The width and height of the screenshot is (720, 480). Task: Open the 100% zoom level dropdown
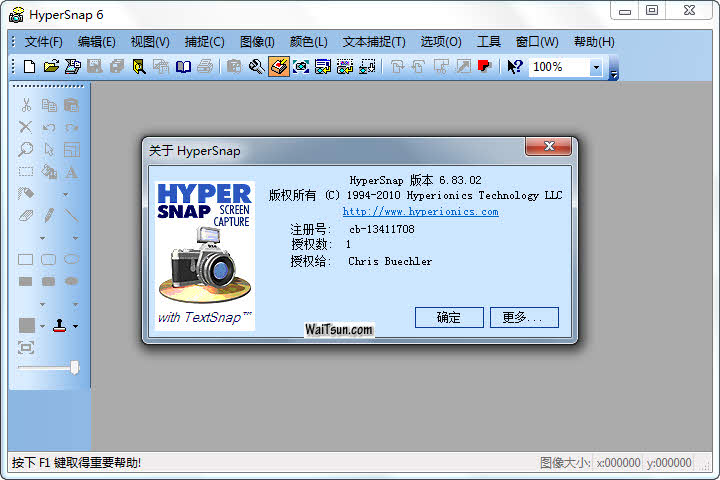(597, 67)
